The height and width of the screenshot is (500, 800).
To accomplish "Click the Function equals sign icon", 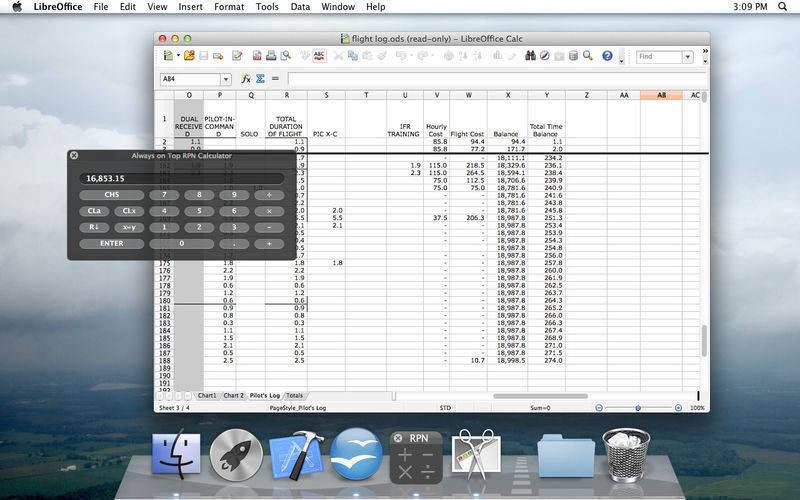I will [276, 79].
